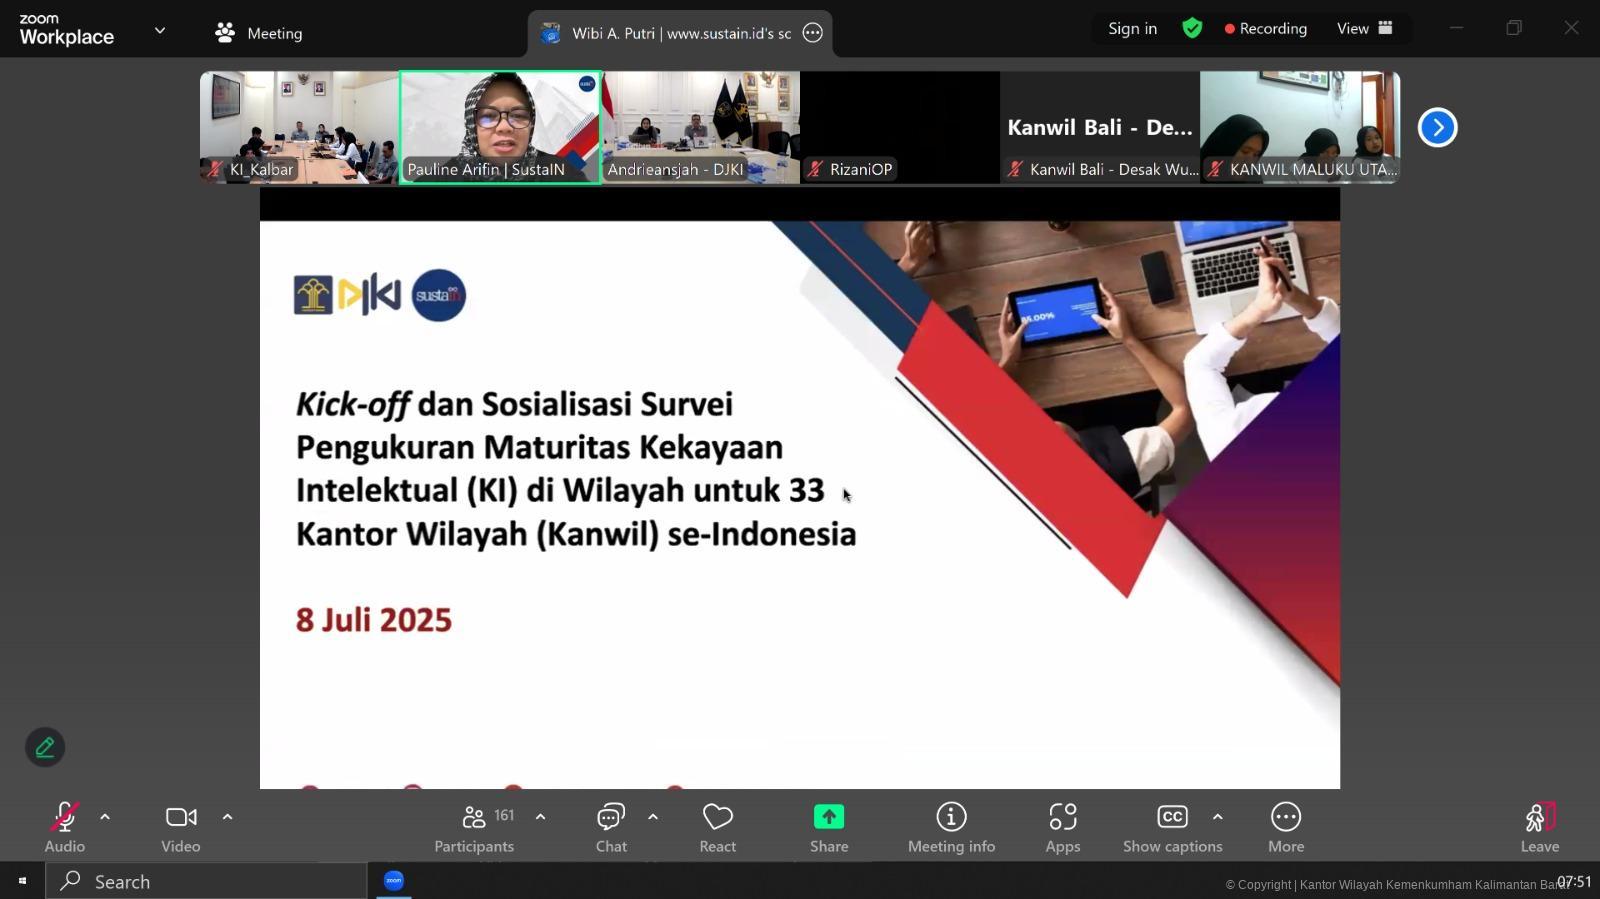Open the Chat panel
The height and width of the screenshot is (899, 1600).
coord(611,828)
